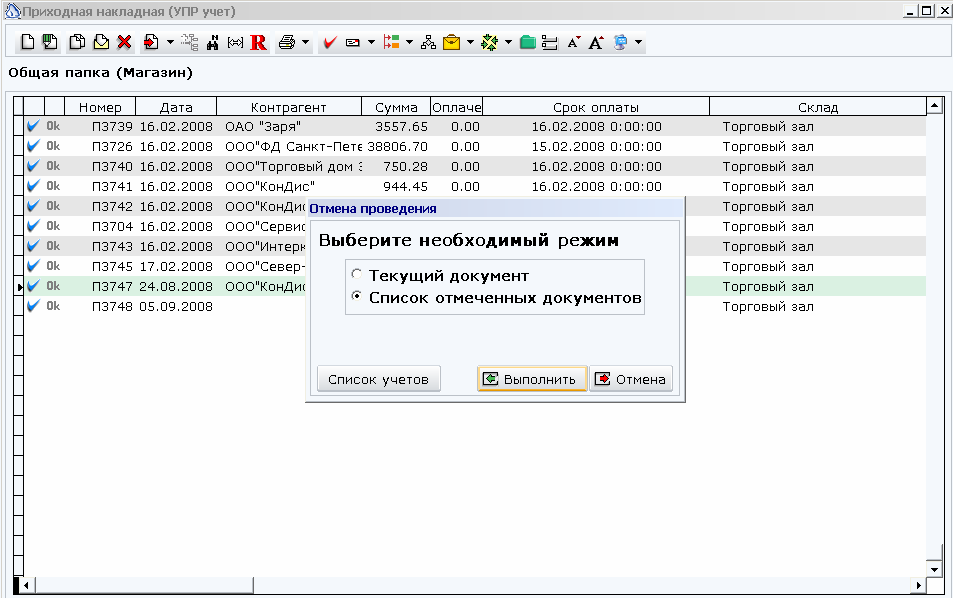Click the sum value 38806.70
The width and height of the screenshot is (953, 598).
[397, 146]
